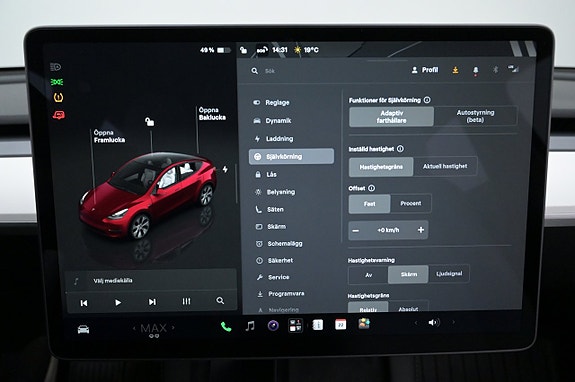The width and height of the screenshot is (575, 382).
Task: Lower volume with left arrow
Action: pyautogui.click(x=415, y=323)
